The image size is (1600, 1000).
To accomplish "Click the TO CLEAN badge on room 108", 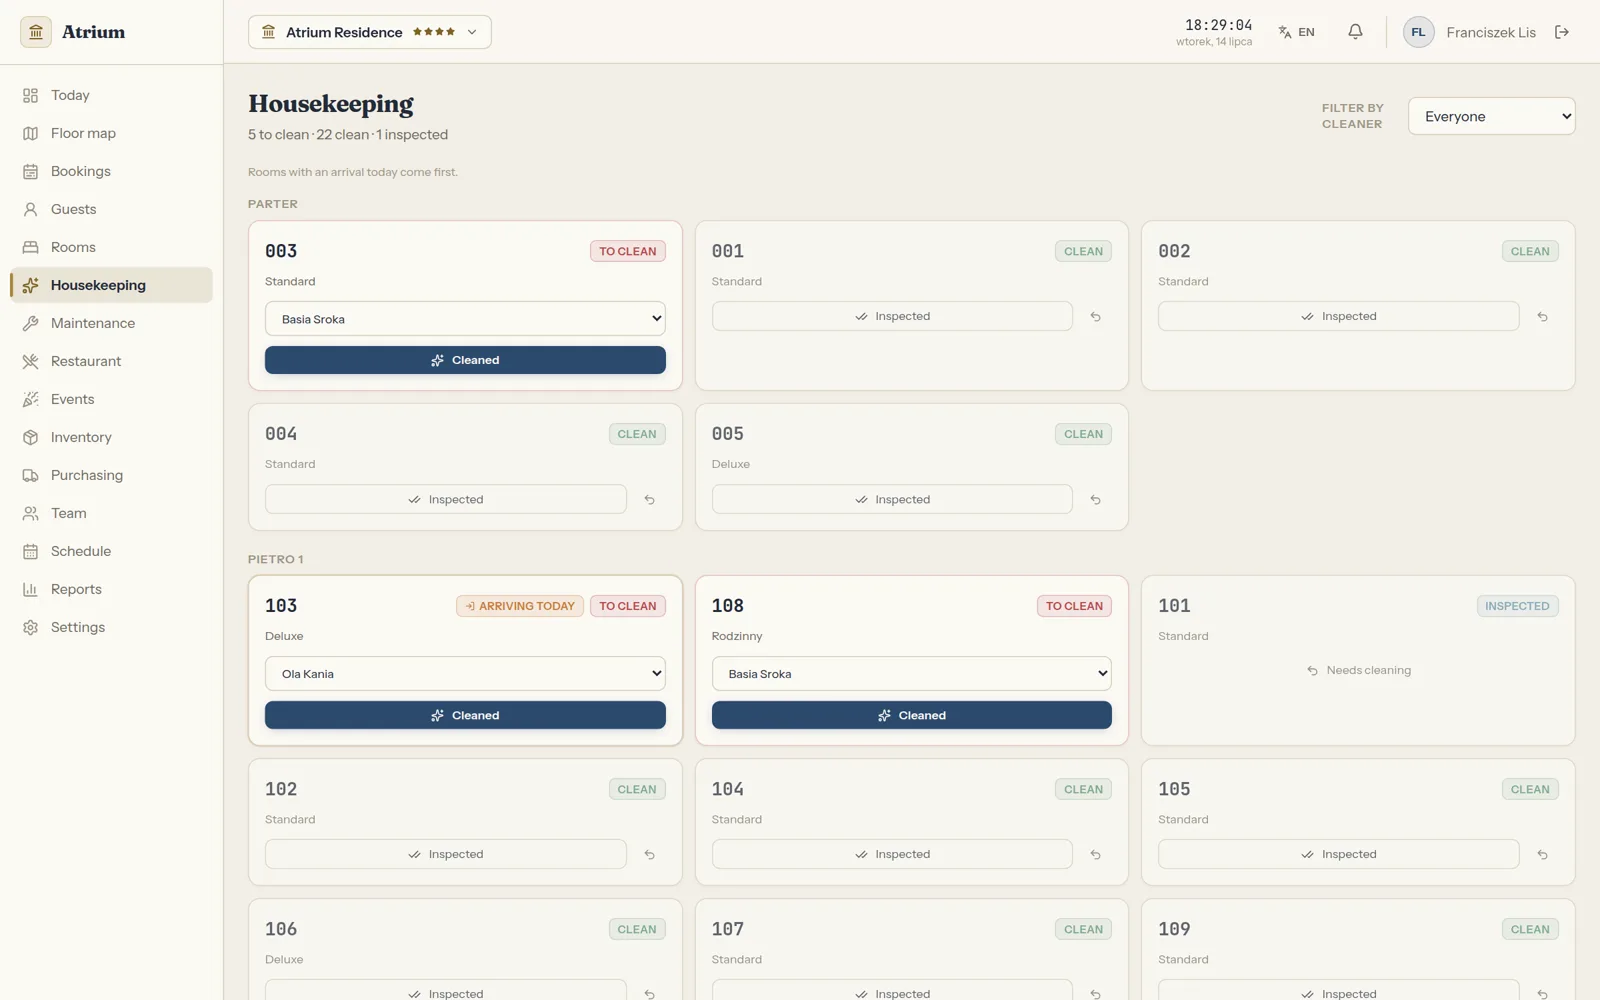I will [x=1074, y=606].
